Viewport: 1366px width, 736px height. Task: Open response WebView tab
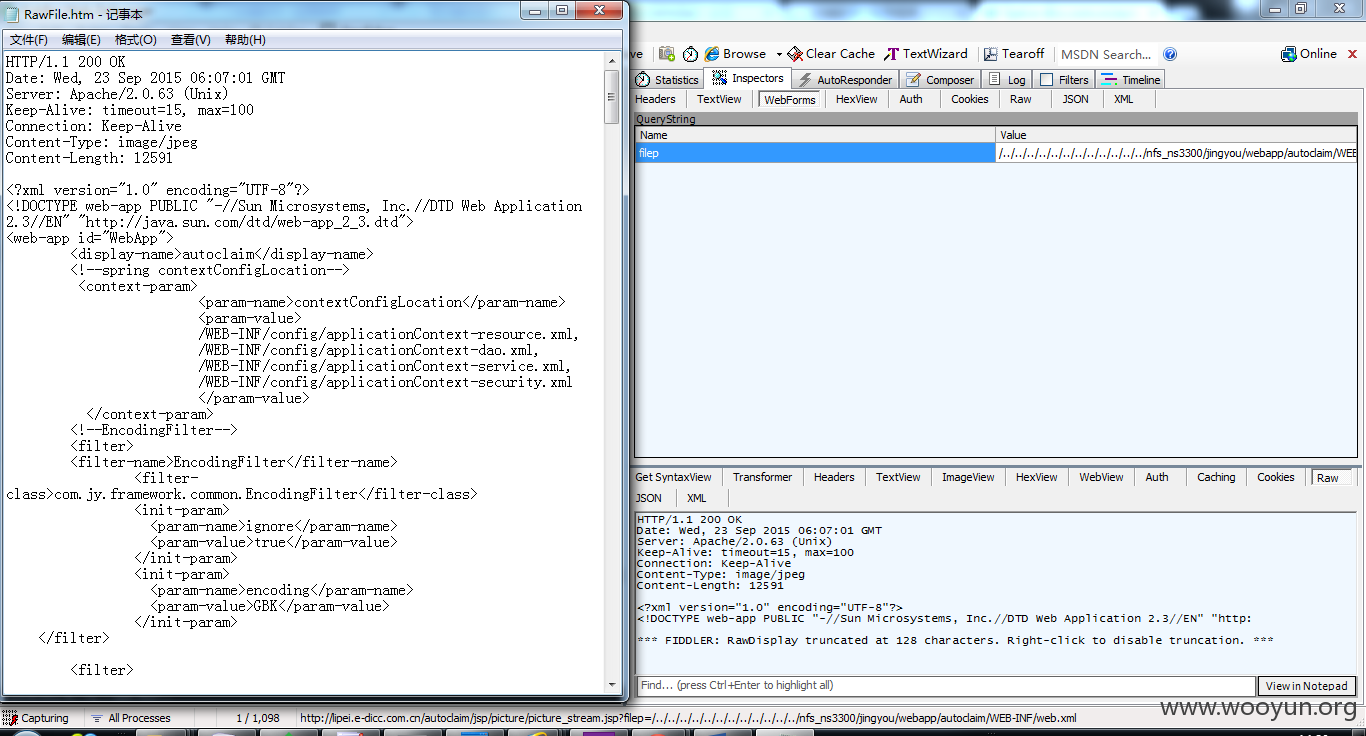(x=1101, y=477)
